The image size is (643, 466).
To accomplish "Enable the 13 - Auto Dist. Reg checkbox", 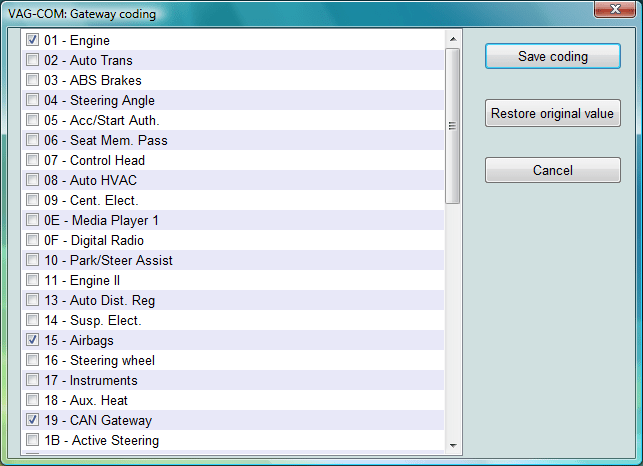I will point(32,300).
